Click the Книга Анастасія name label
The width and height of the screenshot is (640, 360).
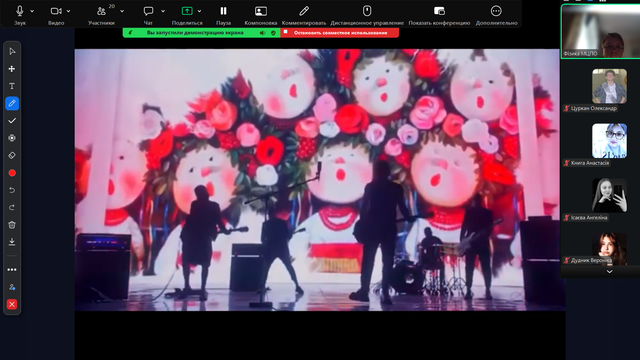pos(590,163)
